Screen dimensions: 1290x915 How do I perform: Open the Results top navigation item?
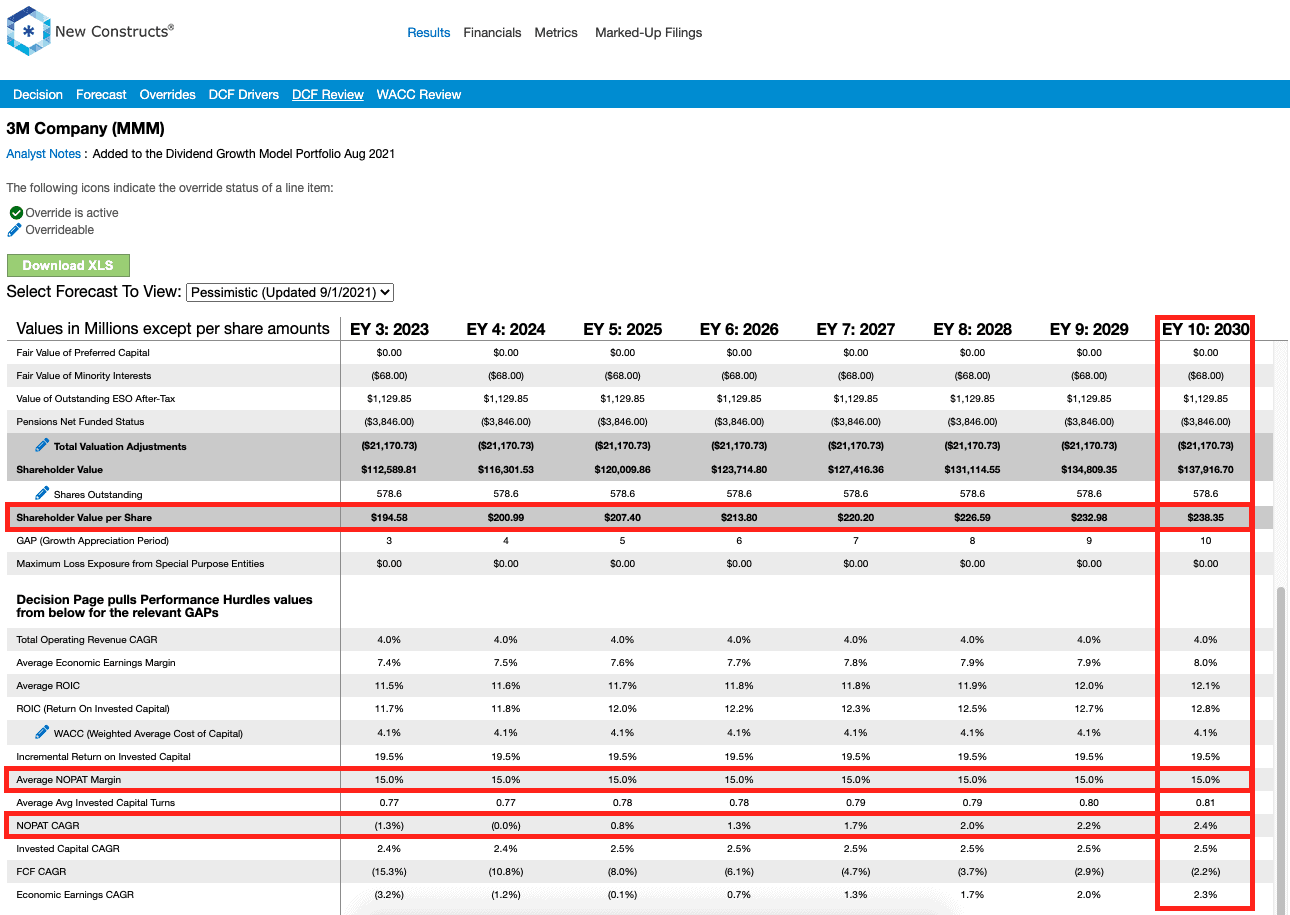(429, 33)
